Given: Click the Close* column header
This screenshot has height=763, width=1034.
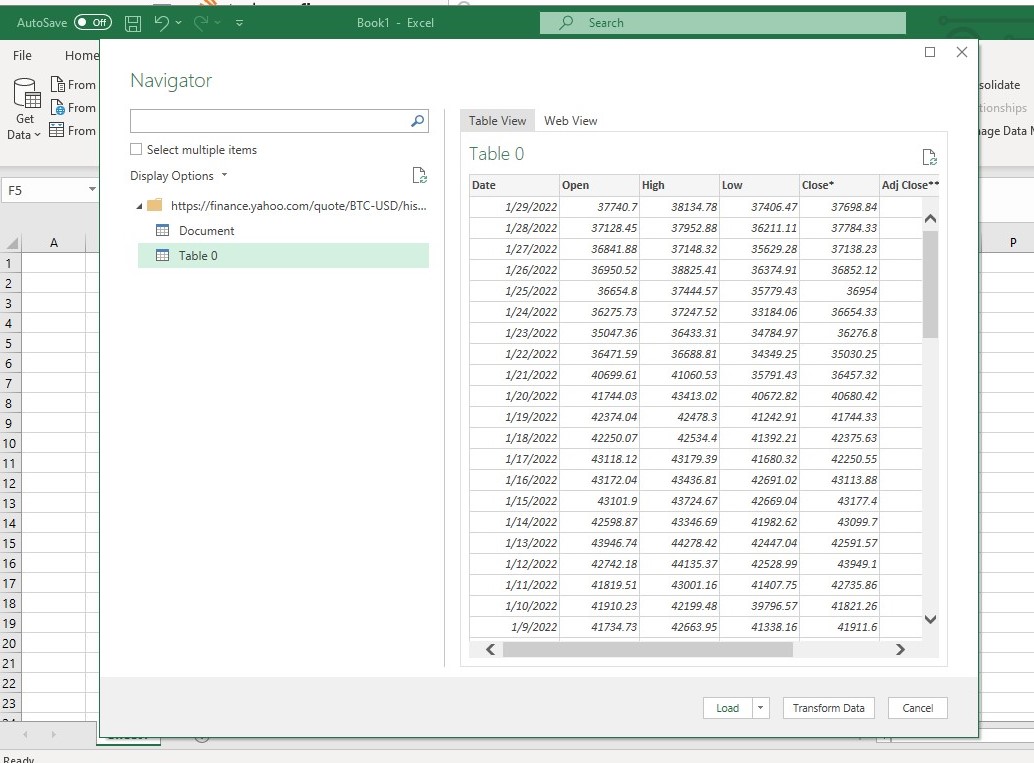Looking at the screenshot, I should [x=839, y=185].
